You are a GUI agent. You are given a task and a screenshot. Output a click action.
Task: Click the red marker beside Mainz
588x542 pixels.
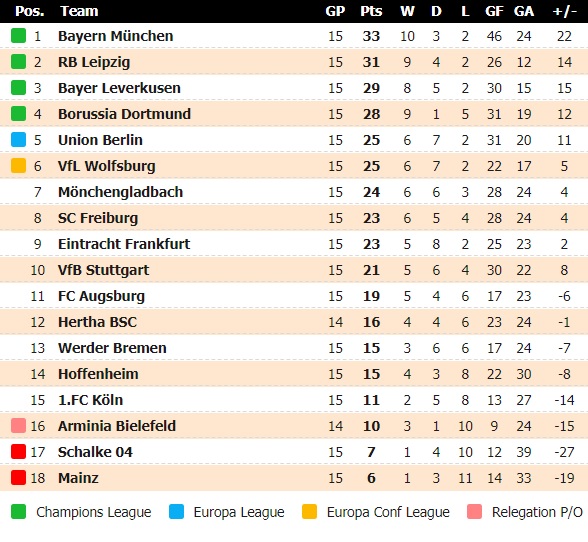coord(18,478)
